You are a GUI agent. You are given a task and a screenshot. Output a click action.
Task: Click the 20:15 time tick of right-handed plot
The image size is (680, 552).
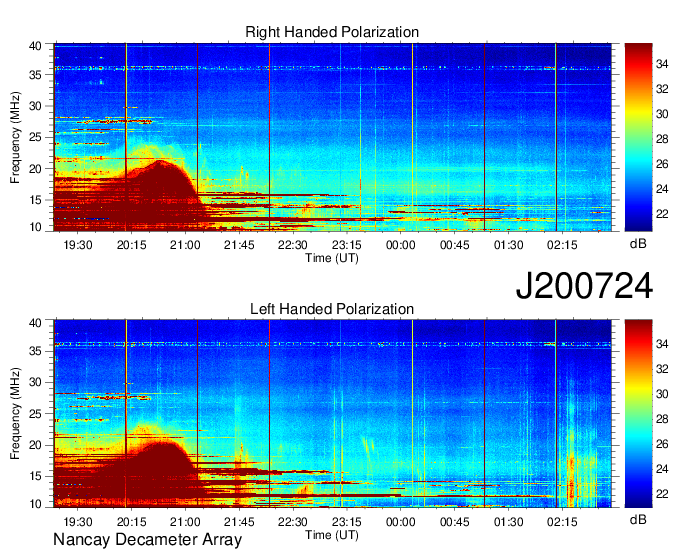click(132, 245)
